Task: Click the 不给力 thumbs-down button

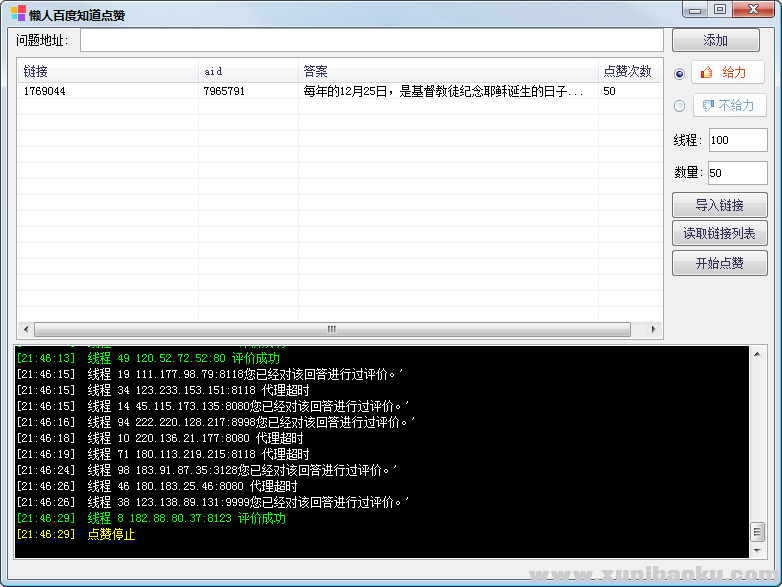Action: (x=729, y=105)
